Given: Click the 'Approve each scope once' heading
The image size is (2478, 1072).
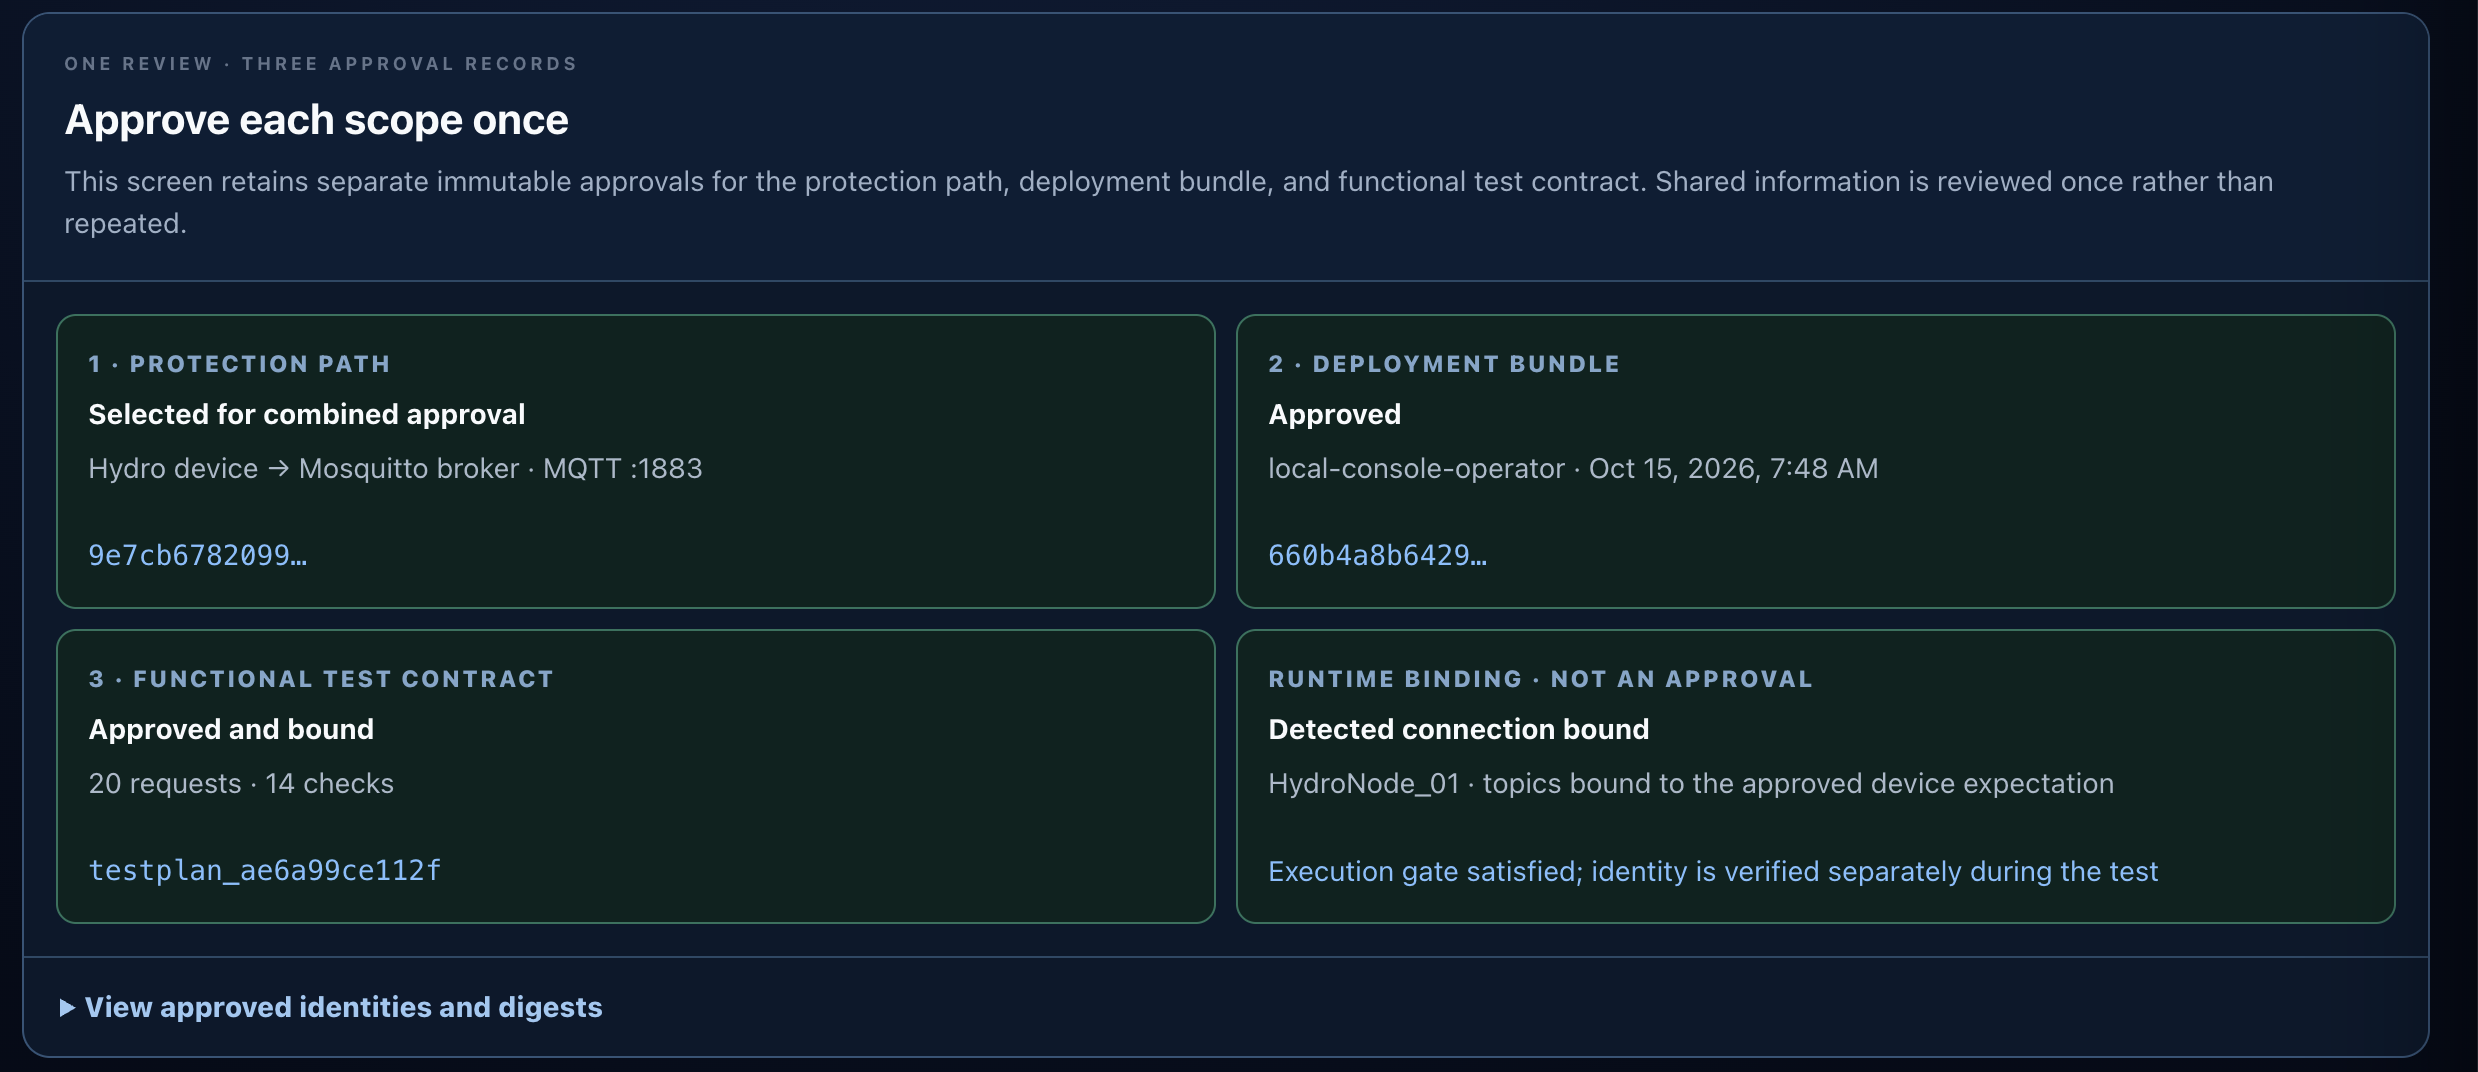Looking at the screenshot, I should coord(317,120).
